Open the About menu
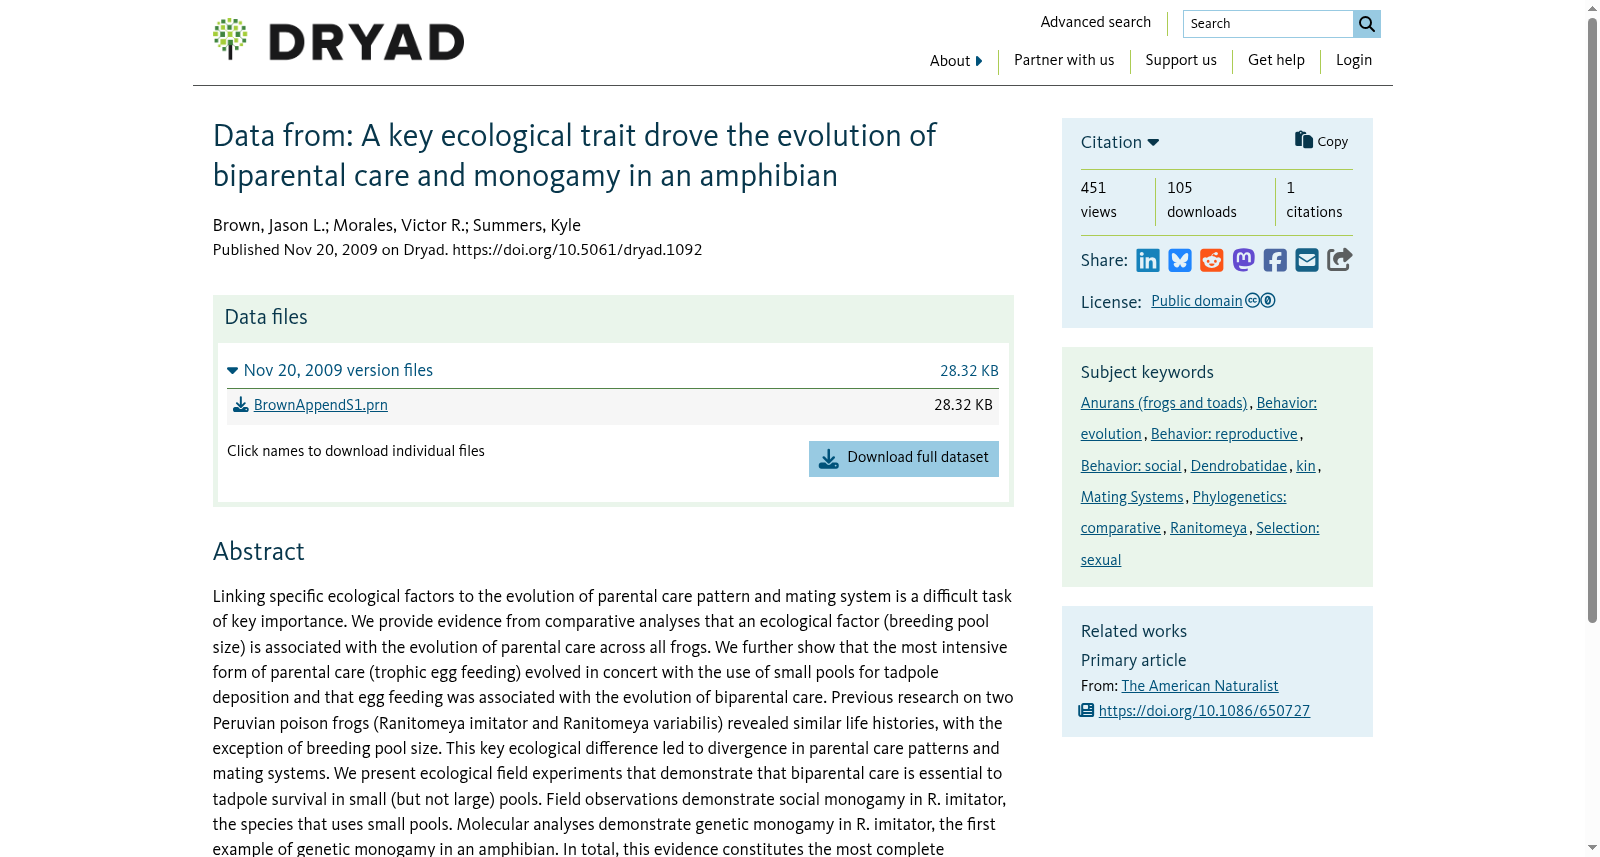Viewport: 1600px width, 857px height. click(956, 61)
